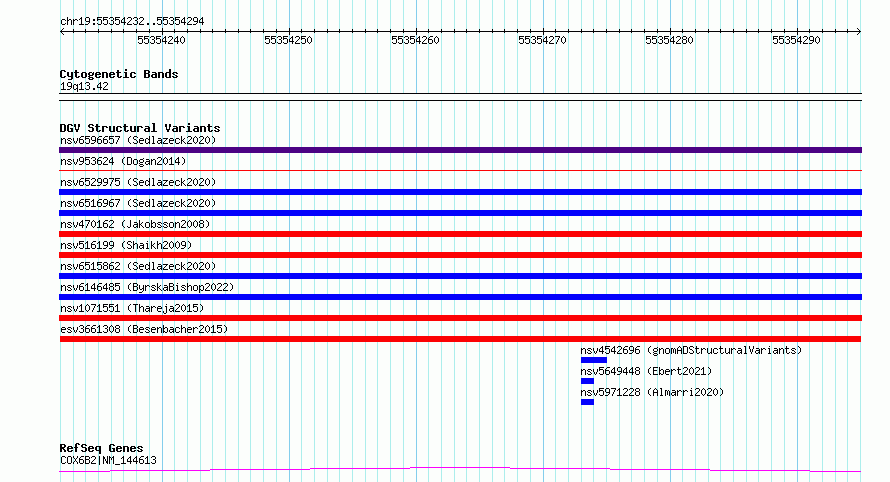This screenshot has width=890, height=482.
Task: Click the 55354260 ruler tick mark
Action: click(416, 32)
